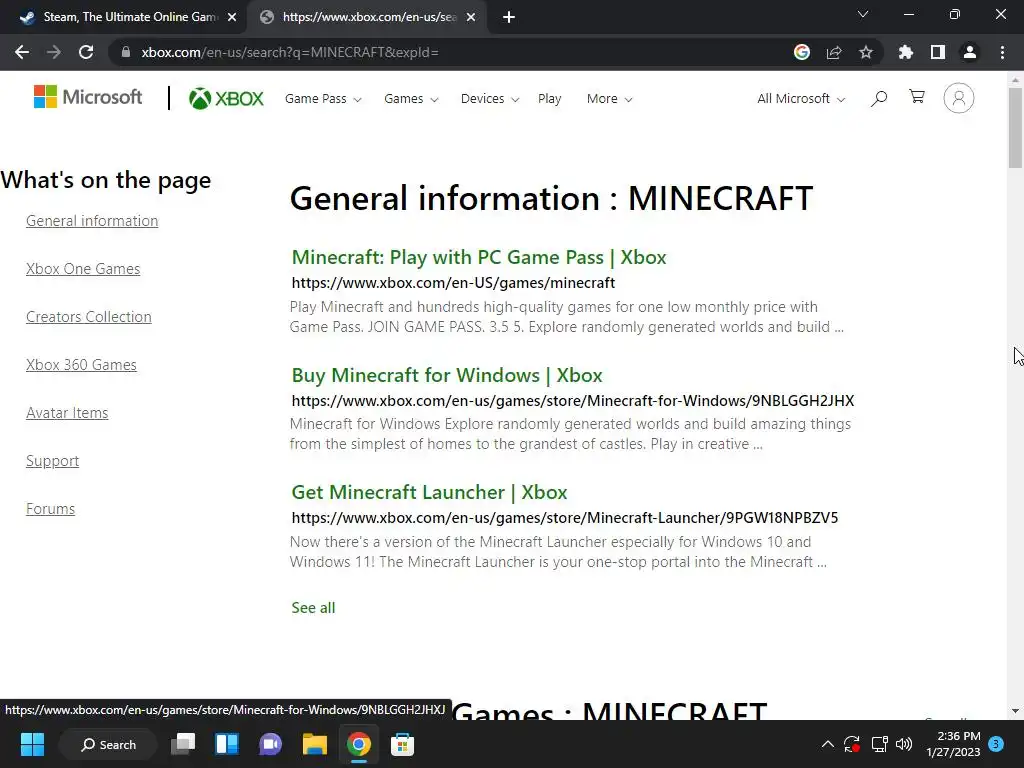Expand the More menu

click(x=609, y=99)
